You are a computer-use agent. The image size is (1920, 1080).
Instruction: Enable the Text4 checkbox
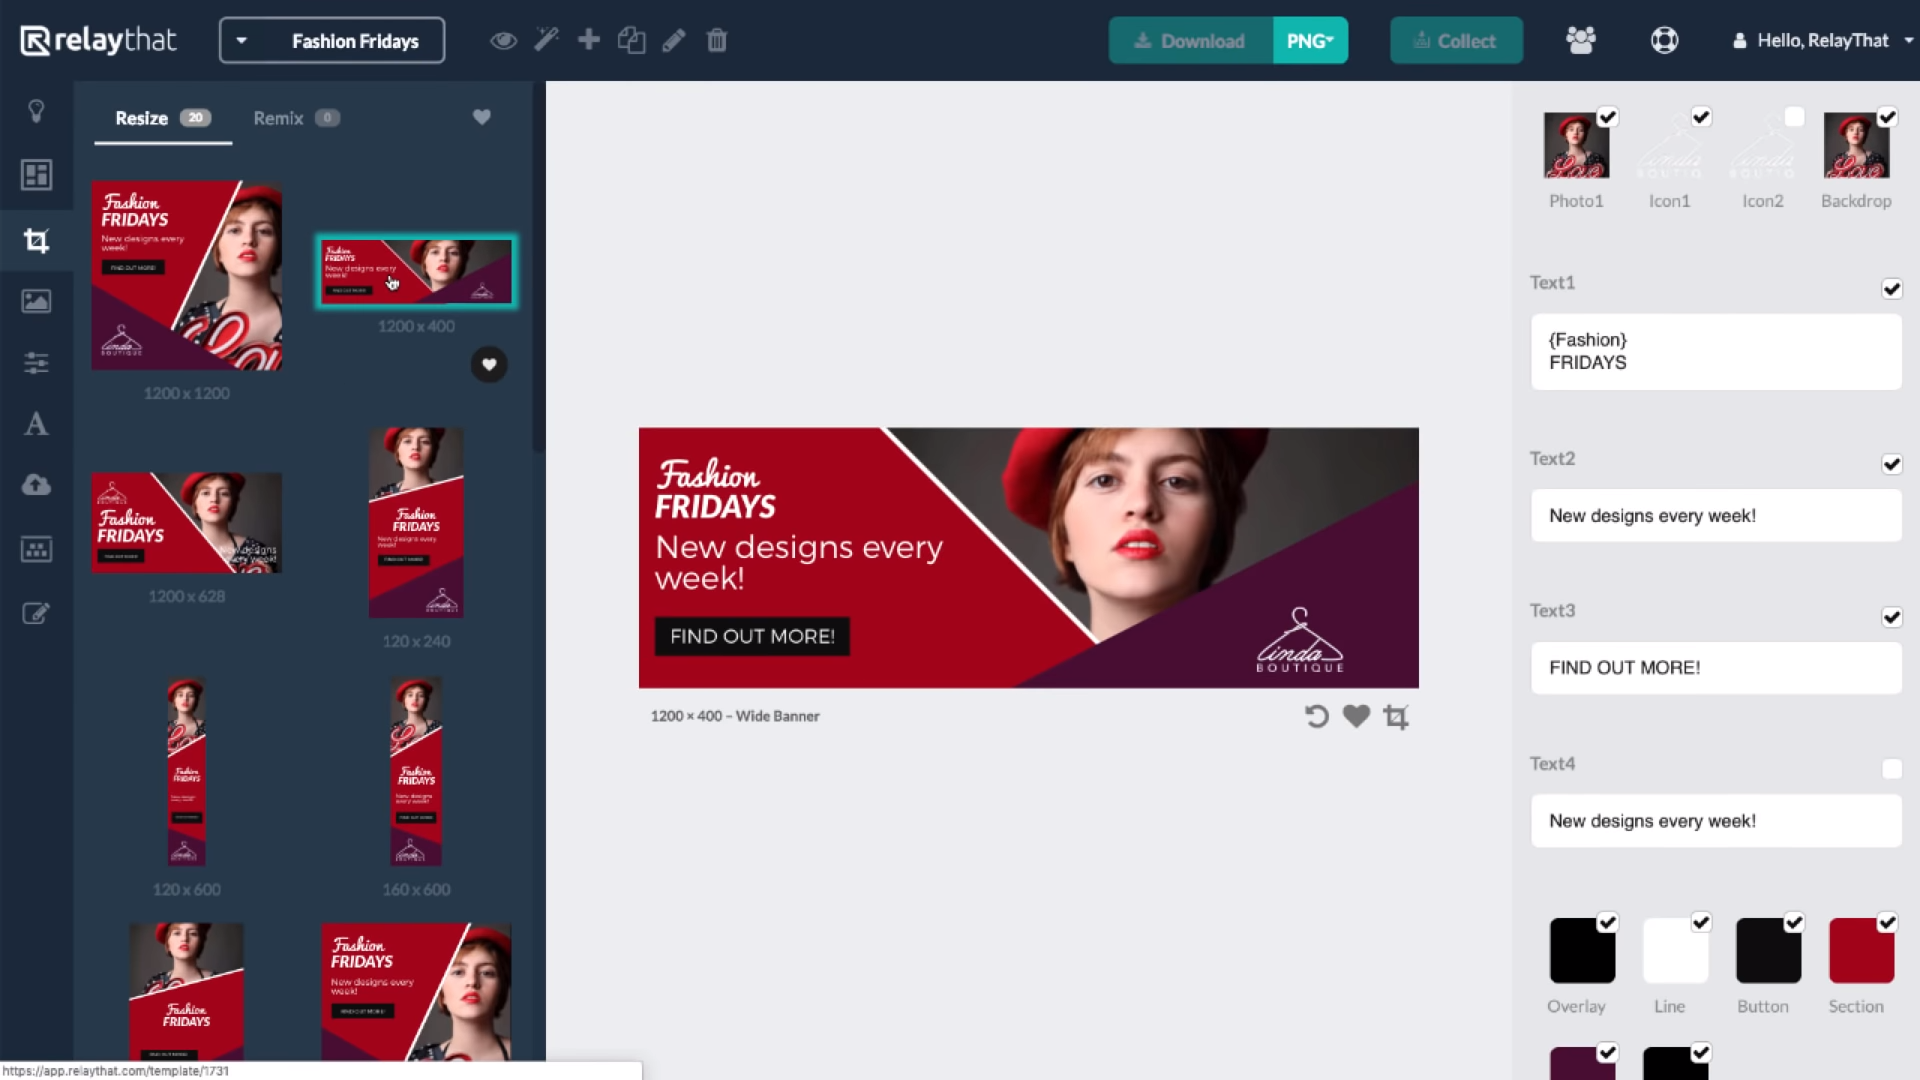1891,769
